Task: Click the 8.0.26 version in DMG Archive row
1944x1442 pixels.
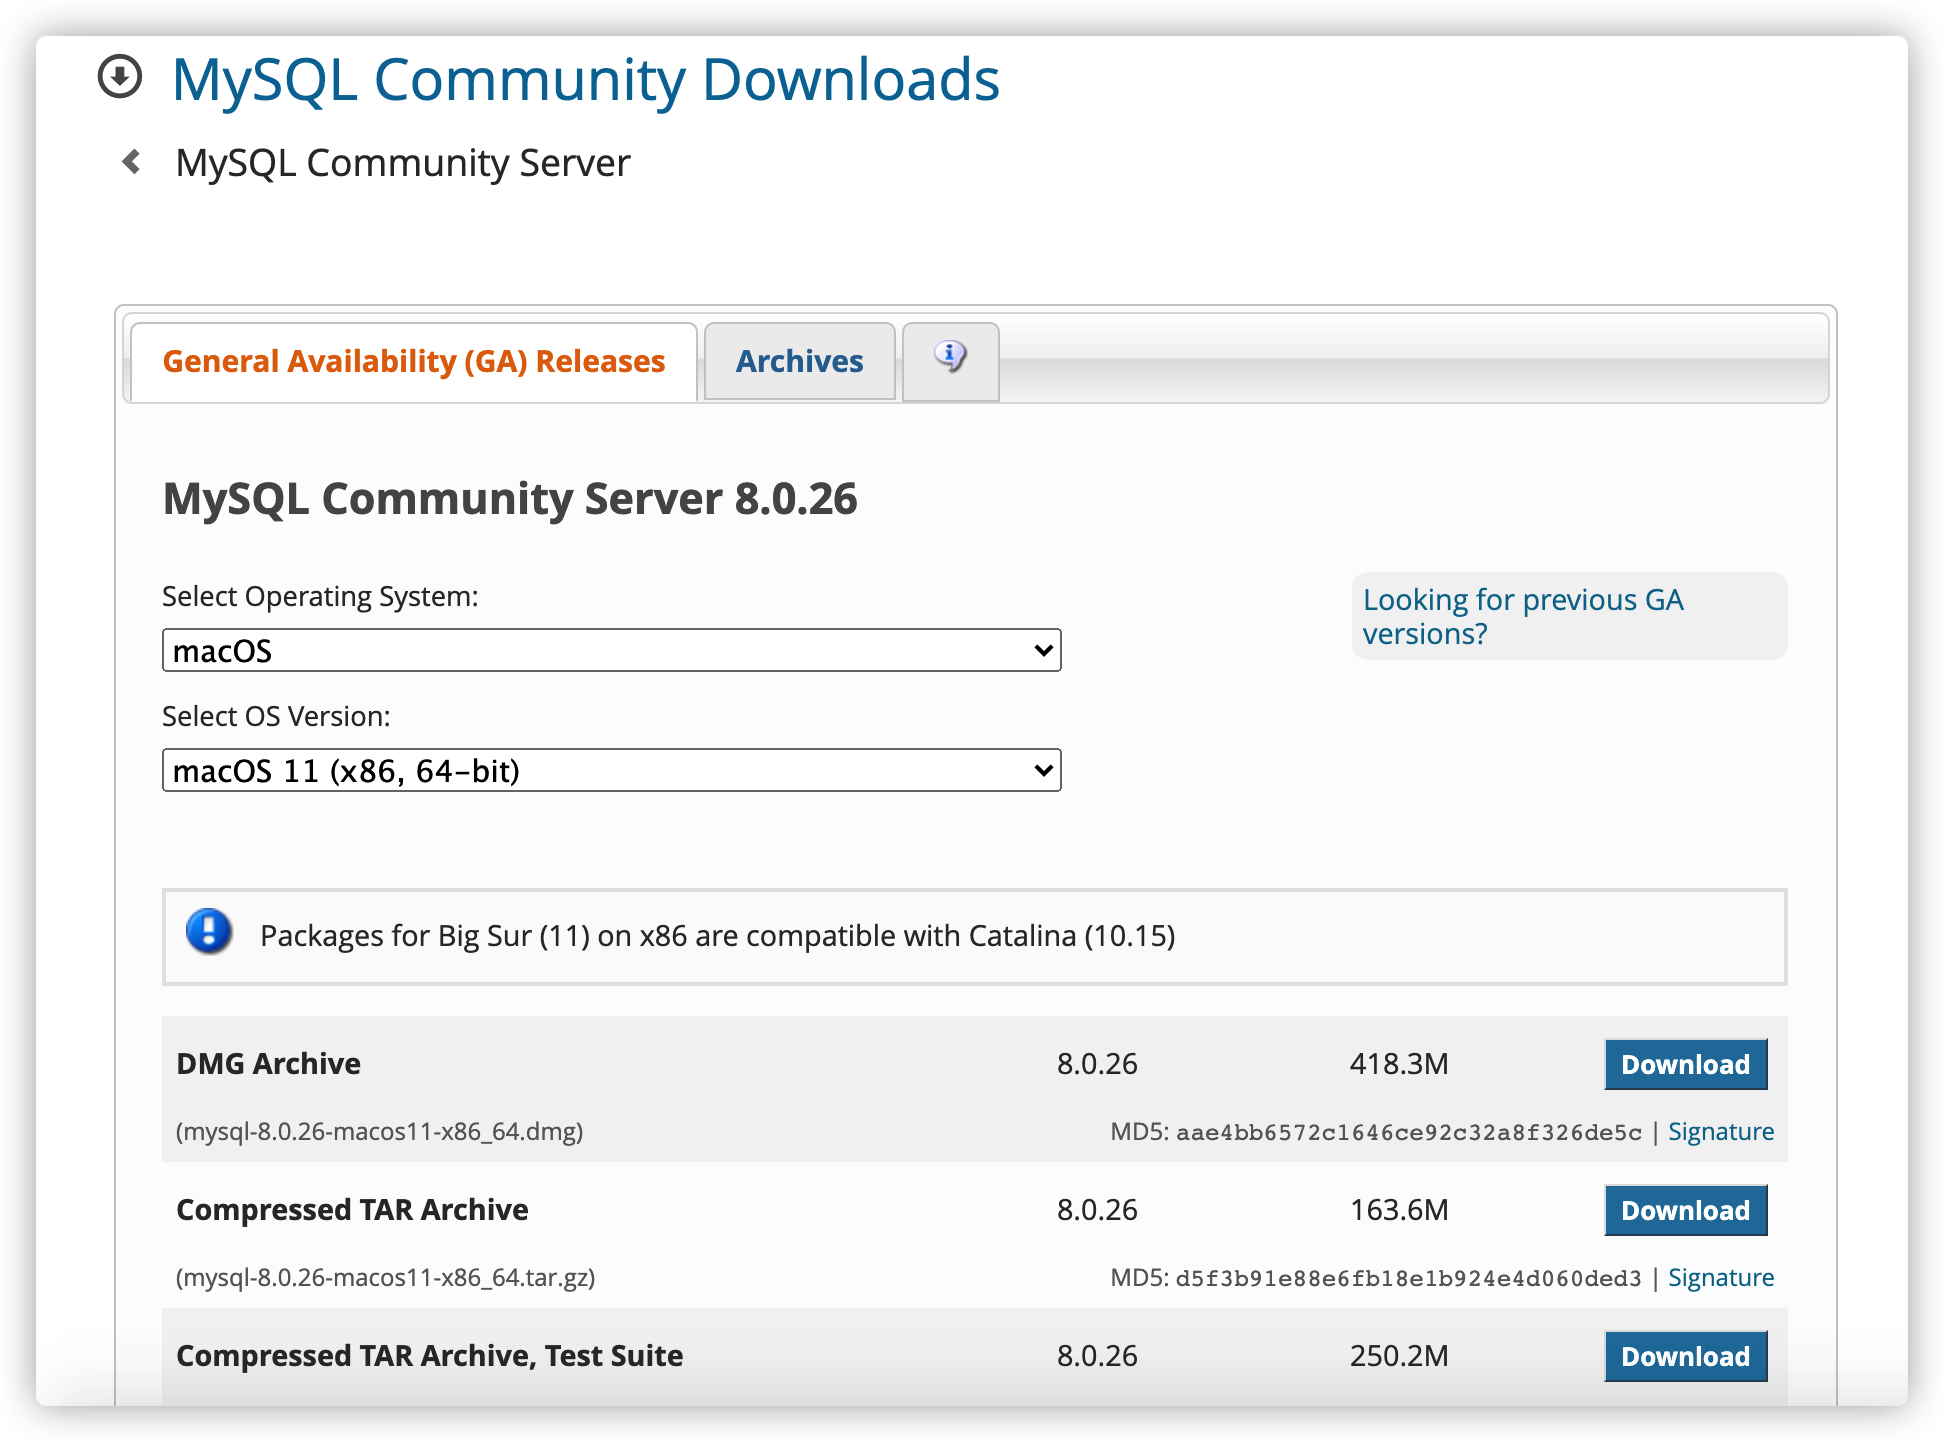Action: (1097, 1063)
